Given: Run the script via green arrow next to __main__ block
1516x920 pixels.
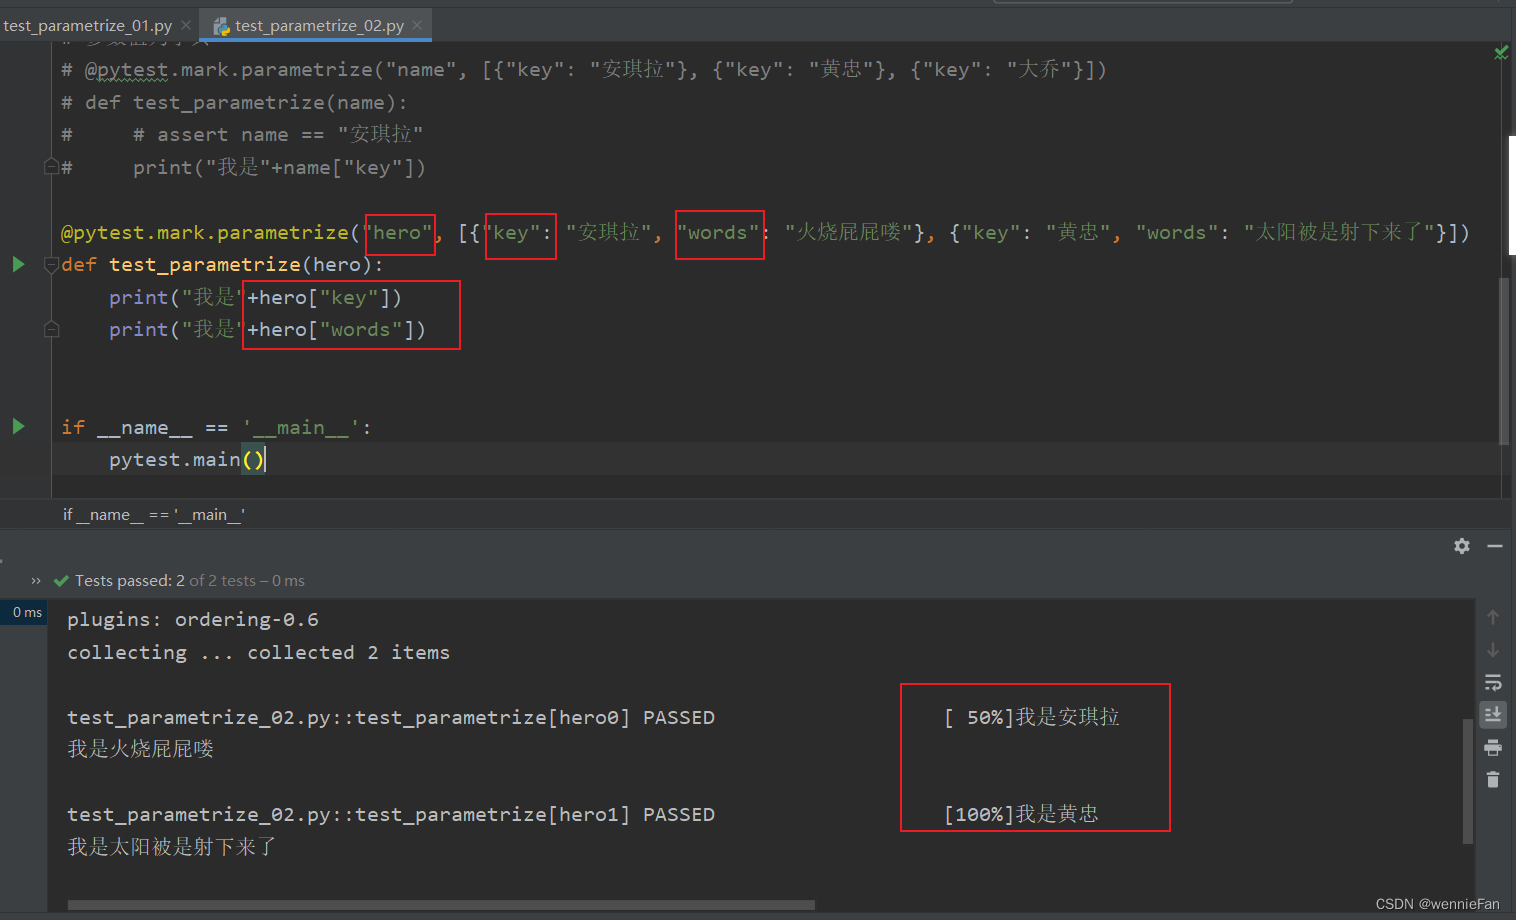Looking at the screenshot, I should tap(17, 425).
